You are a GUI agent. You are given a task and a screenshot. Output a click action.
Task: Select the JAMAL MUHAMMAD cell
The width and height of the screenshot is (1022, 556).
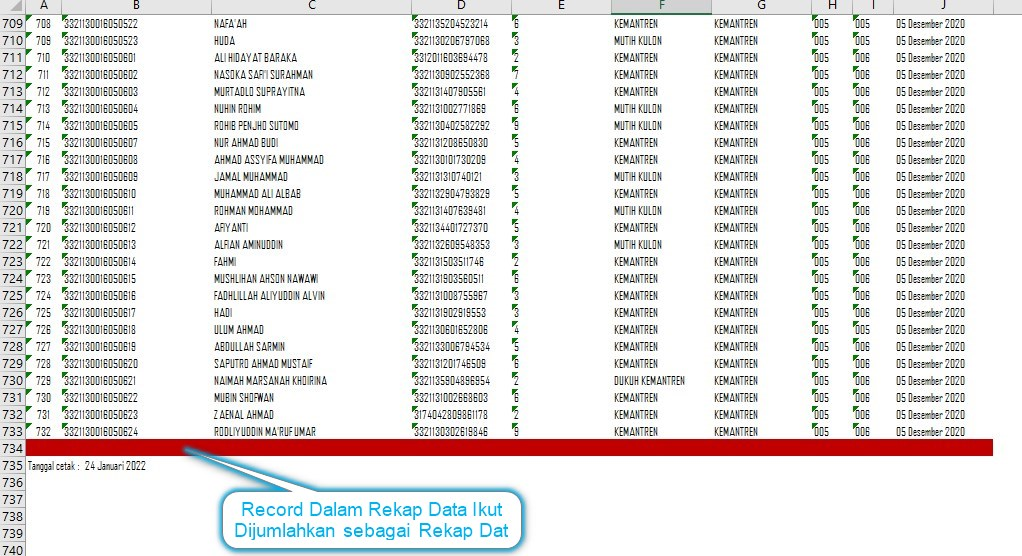(312, 177)
